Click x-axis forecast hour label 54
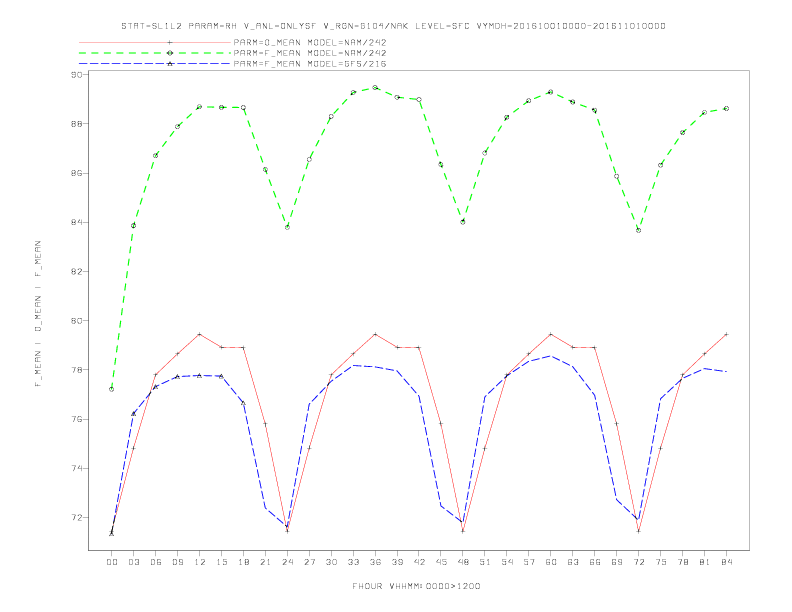The image size is (792, 612). coord(507,562)
